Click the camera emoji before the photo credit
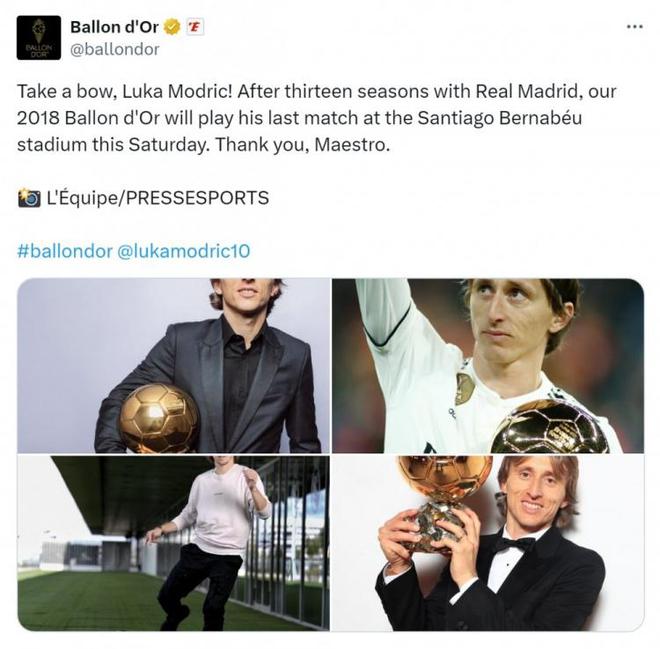660x649 pixels. tap(29, 198)
